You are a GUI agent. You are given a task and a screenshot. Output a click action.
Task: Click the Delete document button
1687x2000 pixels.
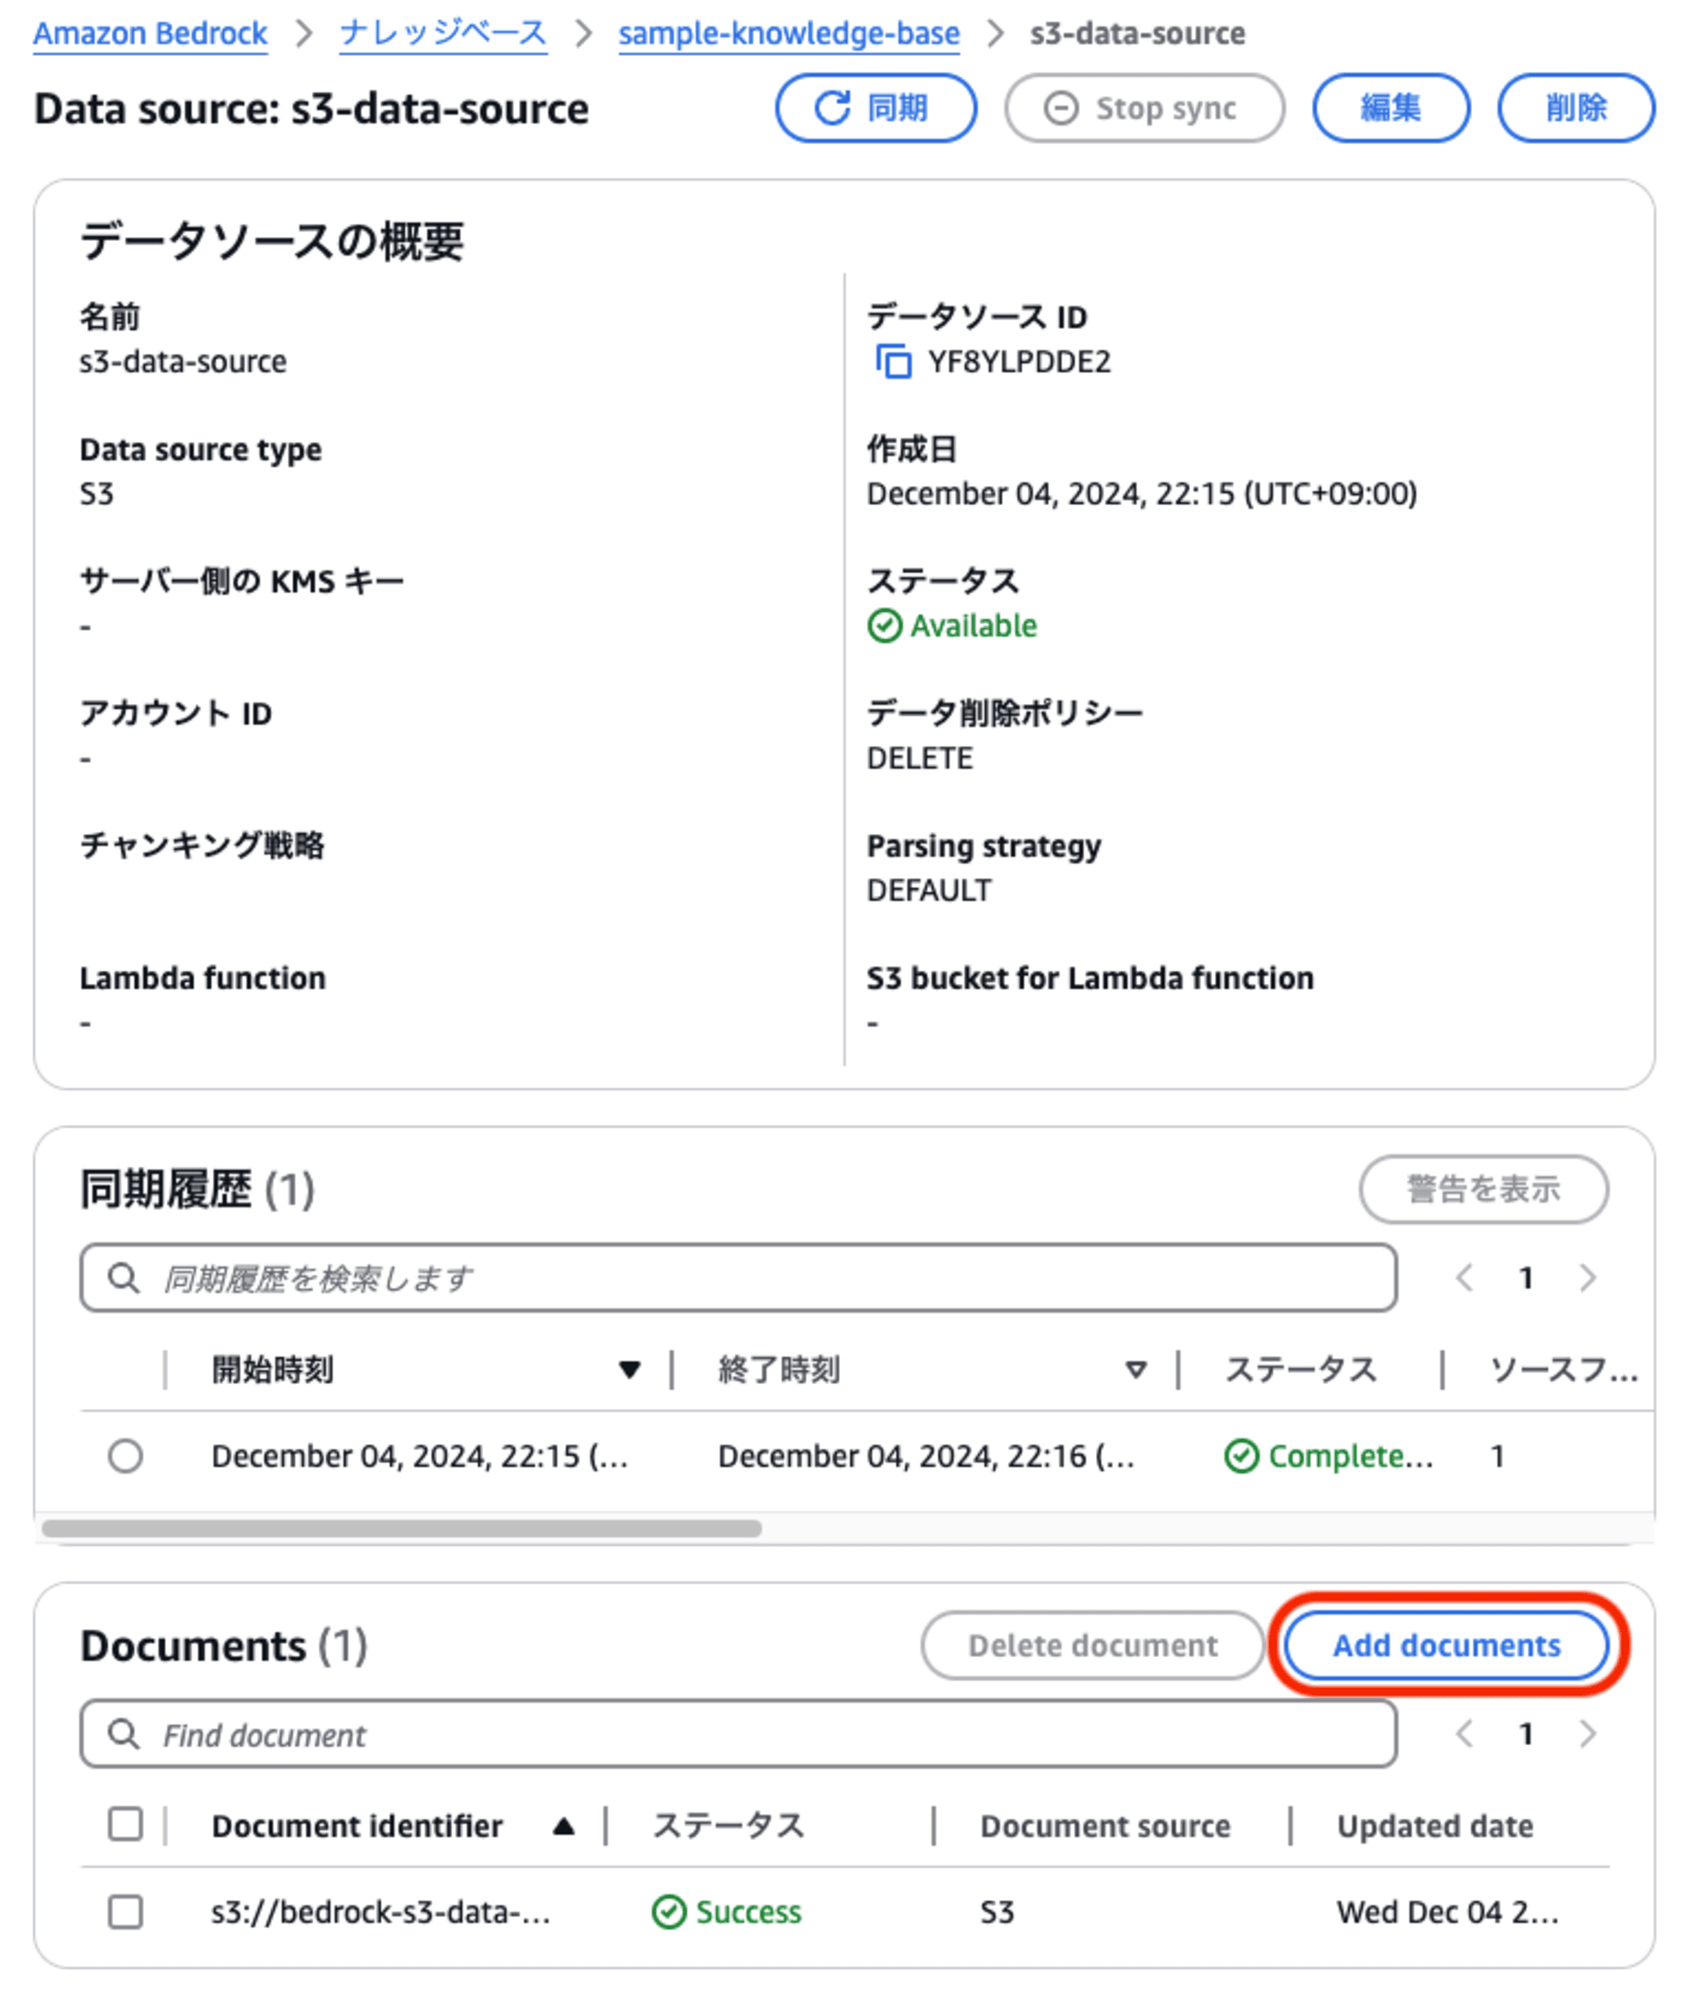pyautogui.click(x=1092, y=1645)
